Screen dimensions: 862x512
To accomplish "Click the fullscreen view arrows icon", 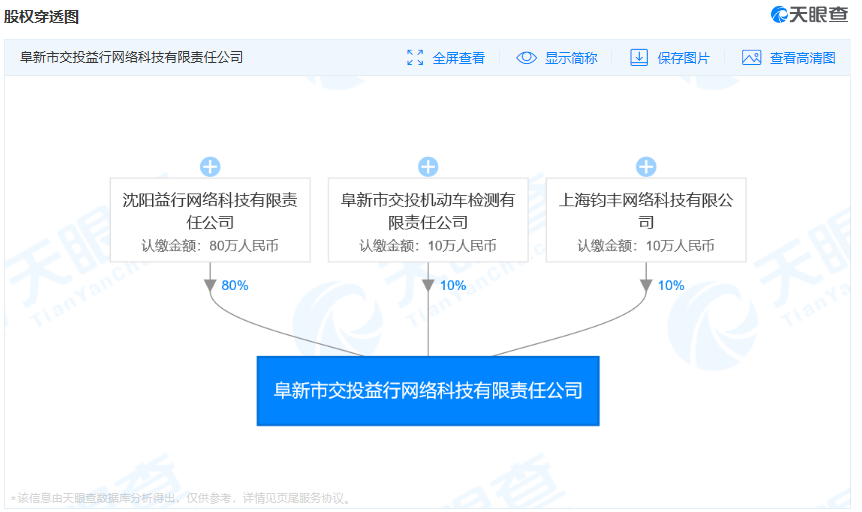I will [415, 57].
